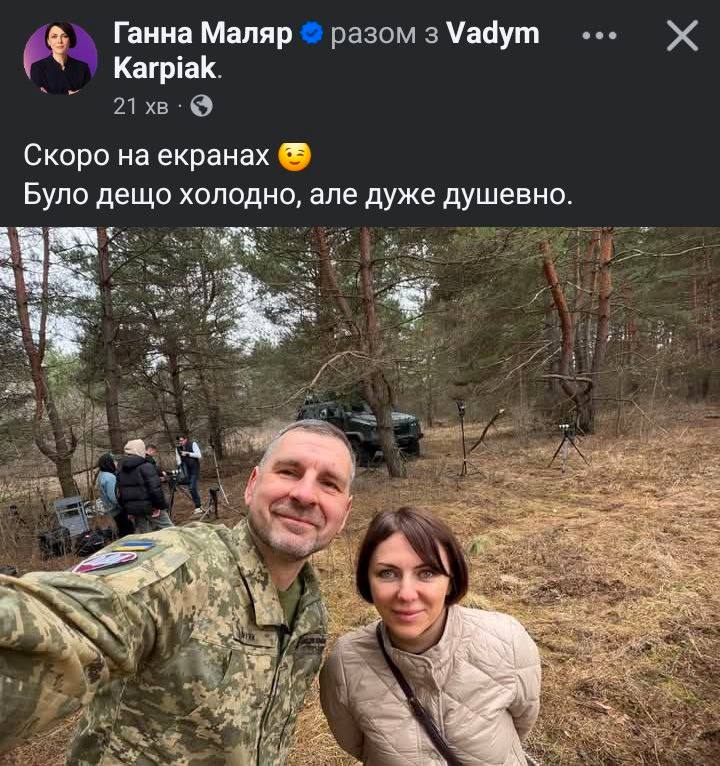Select the text Скоро на екранах

tap(146, 156)
